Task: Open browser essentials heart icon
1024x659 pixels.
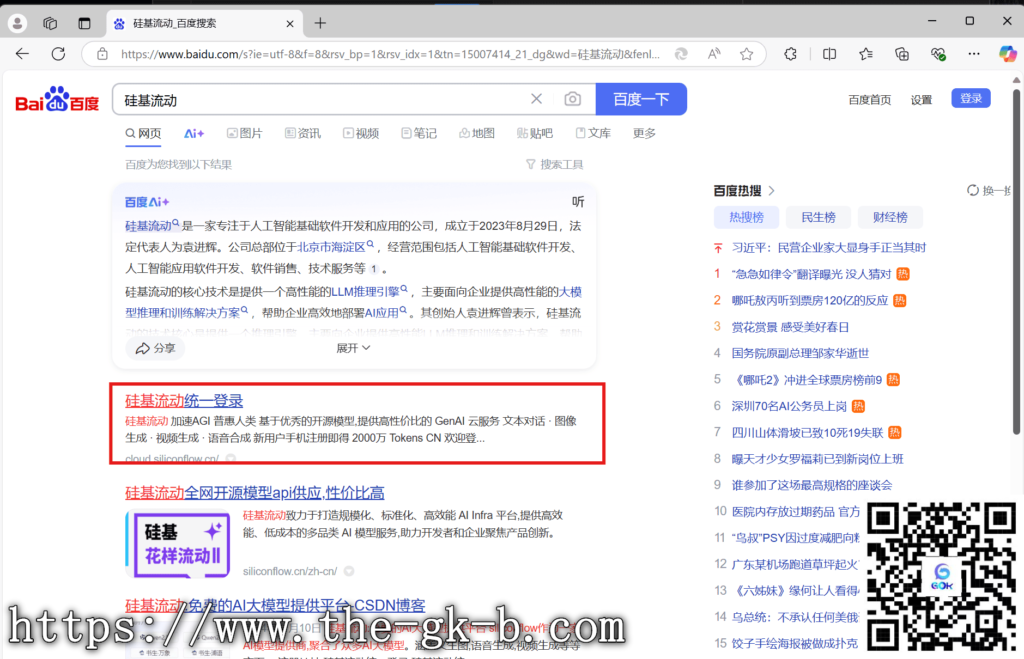Action: (x=938, y=54)
